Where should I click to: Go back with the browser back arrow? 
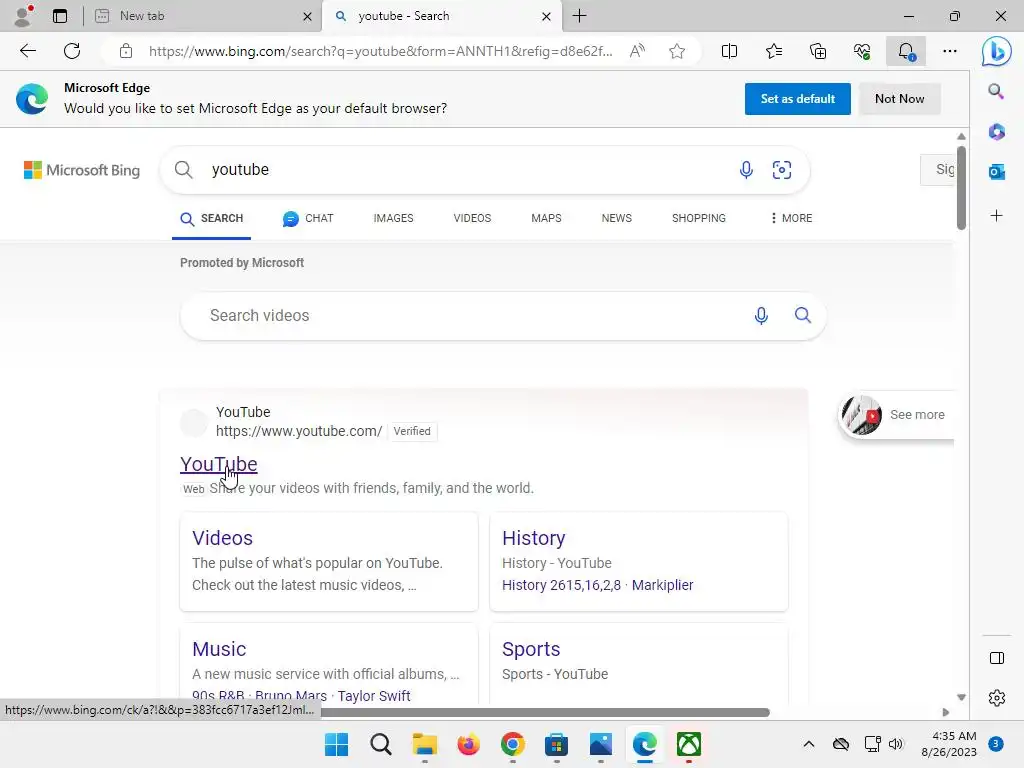pyautogui.click(x=27, y=51)
